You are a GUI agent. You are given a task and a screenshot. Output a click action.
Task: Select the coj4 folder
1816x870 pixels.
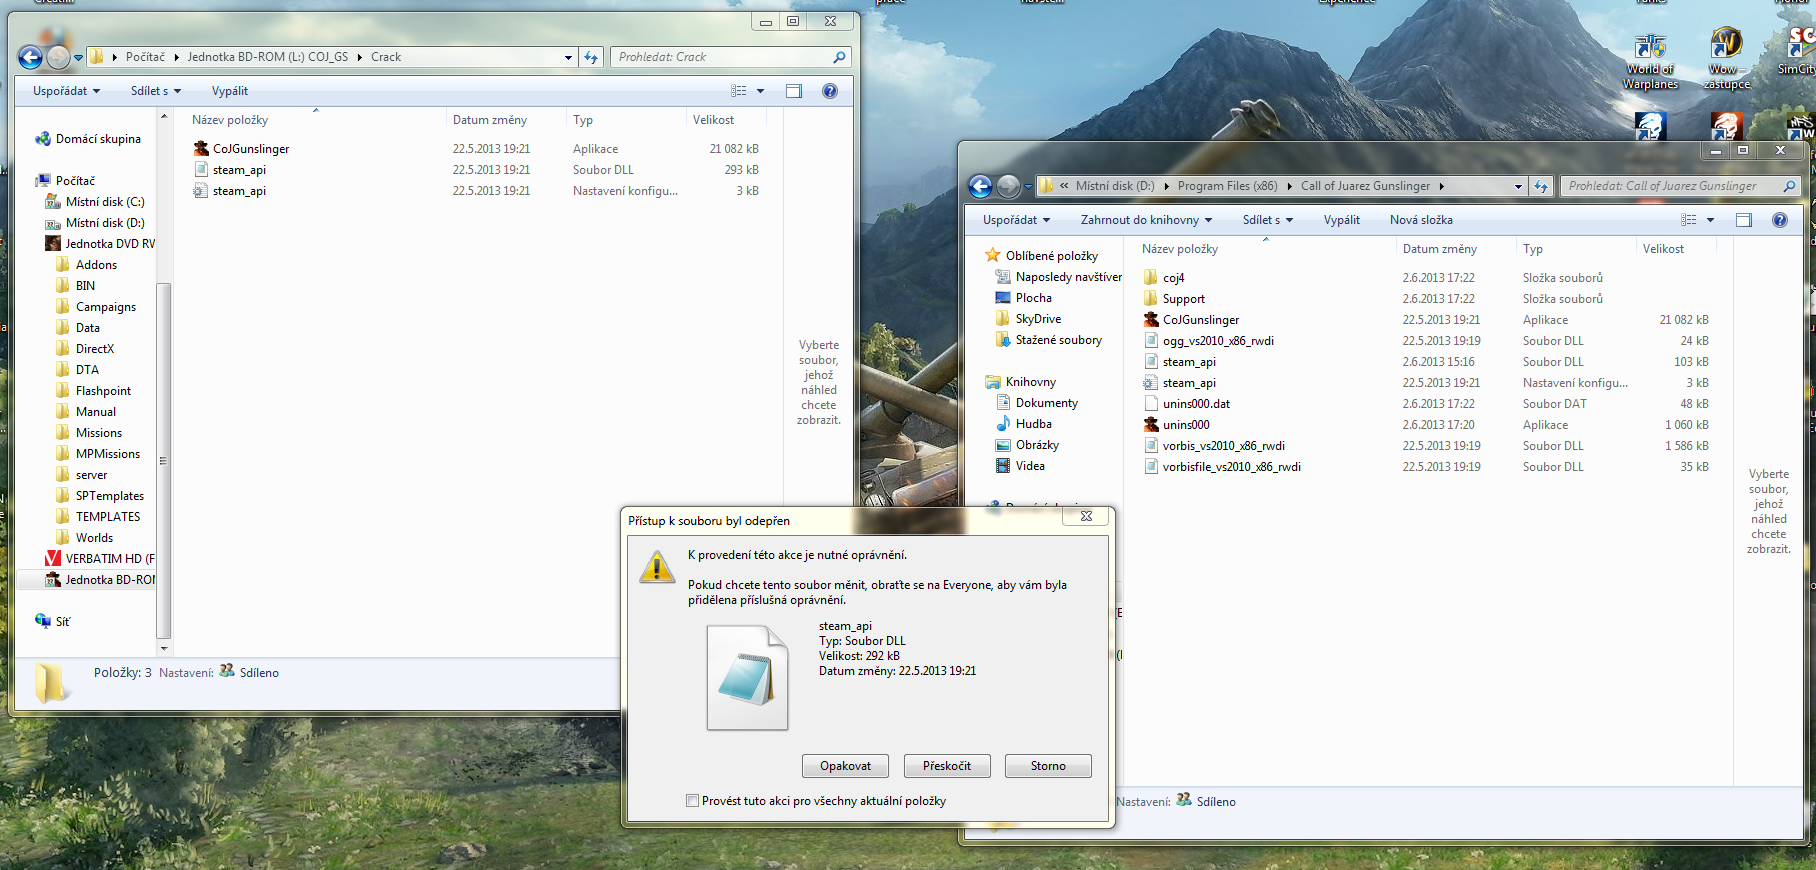(1173, 278)
